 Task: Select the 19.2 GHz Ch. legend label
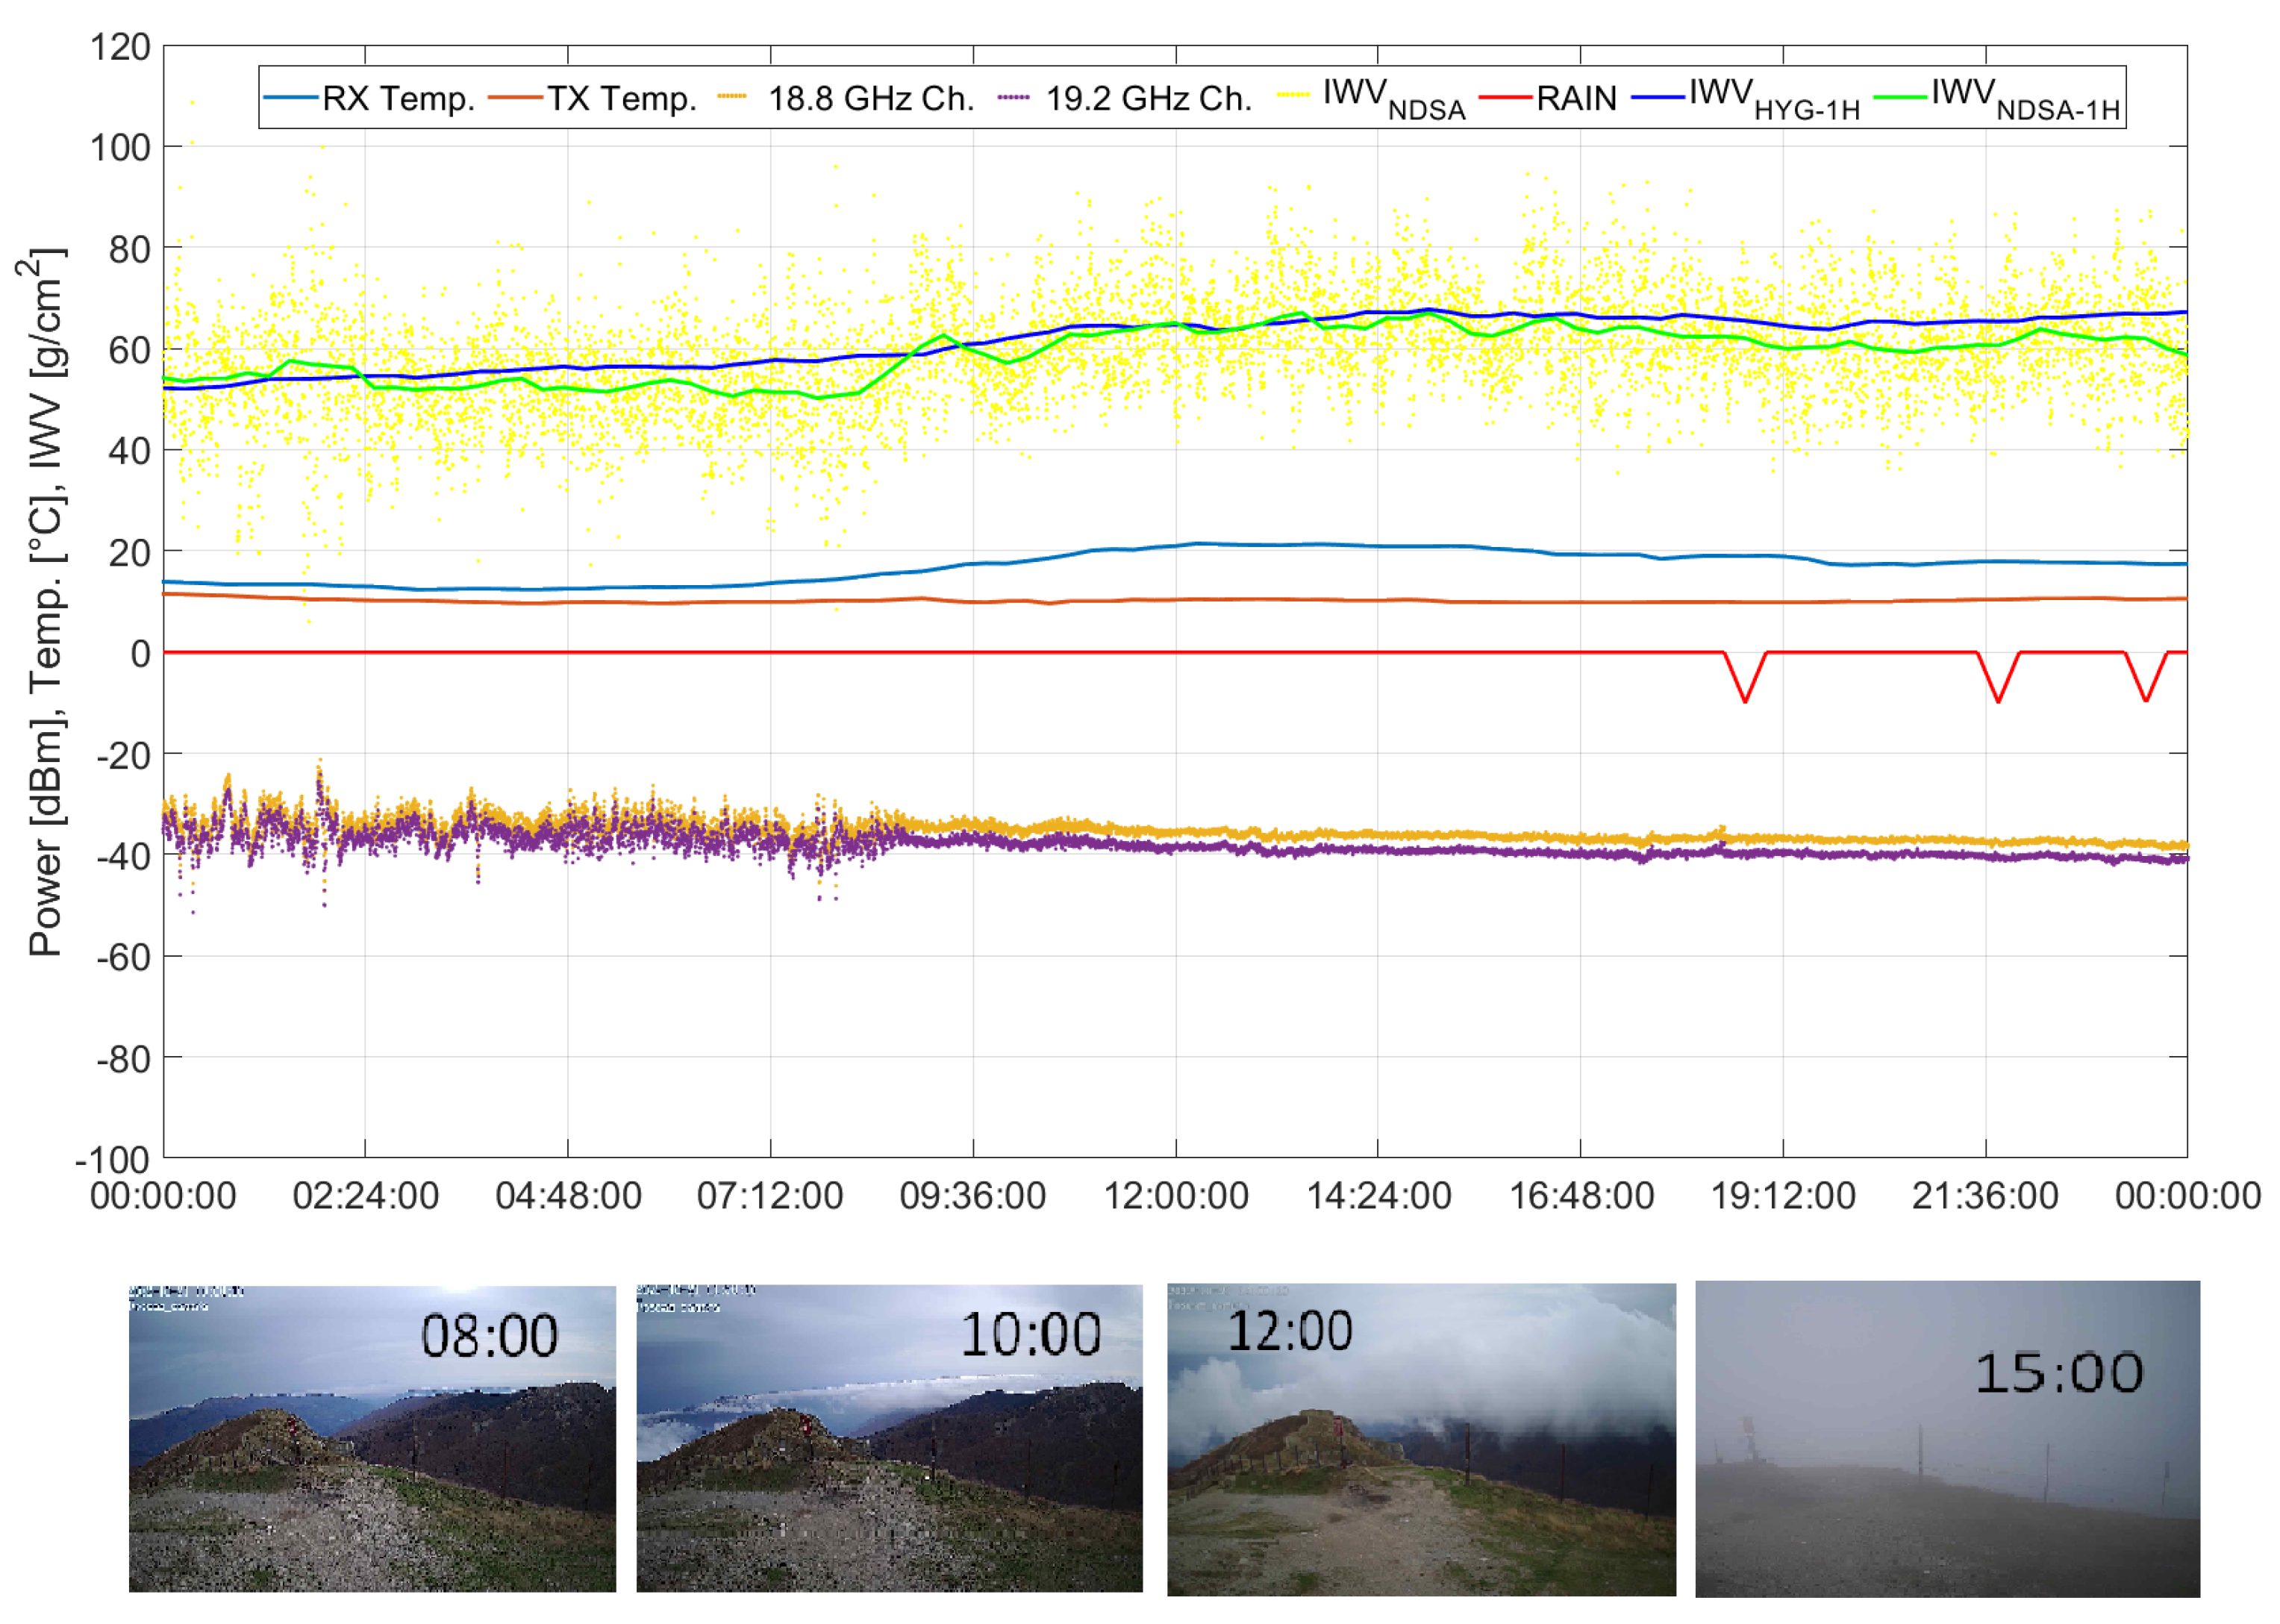coord(1148,99)
